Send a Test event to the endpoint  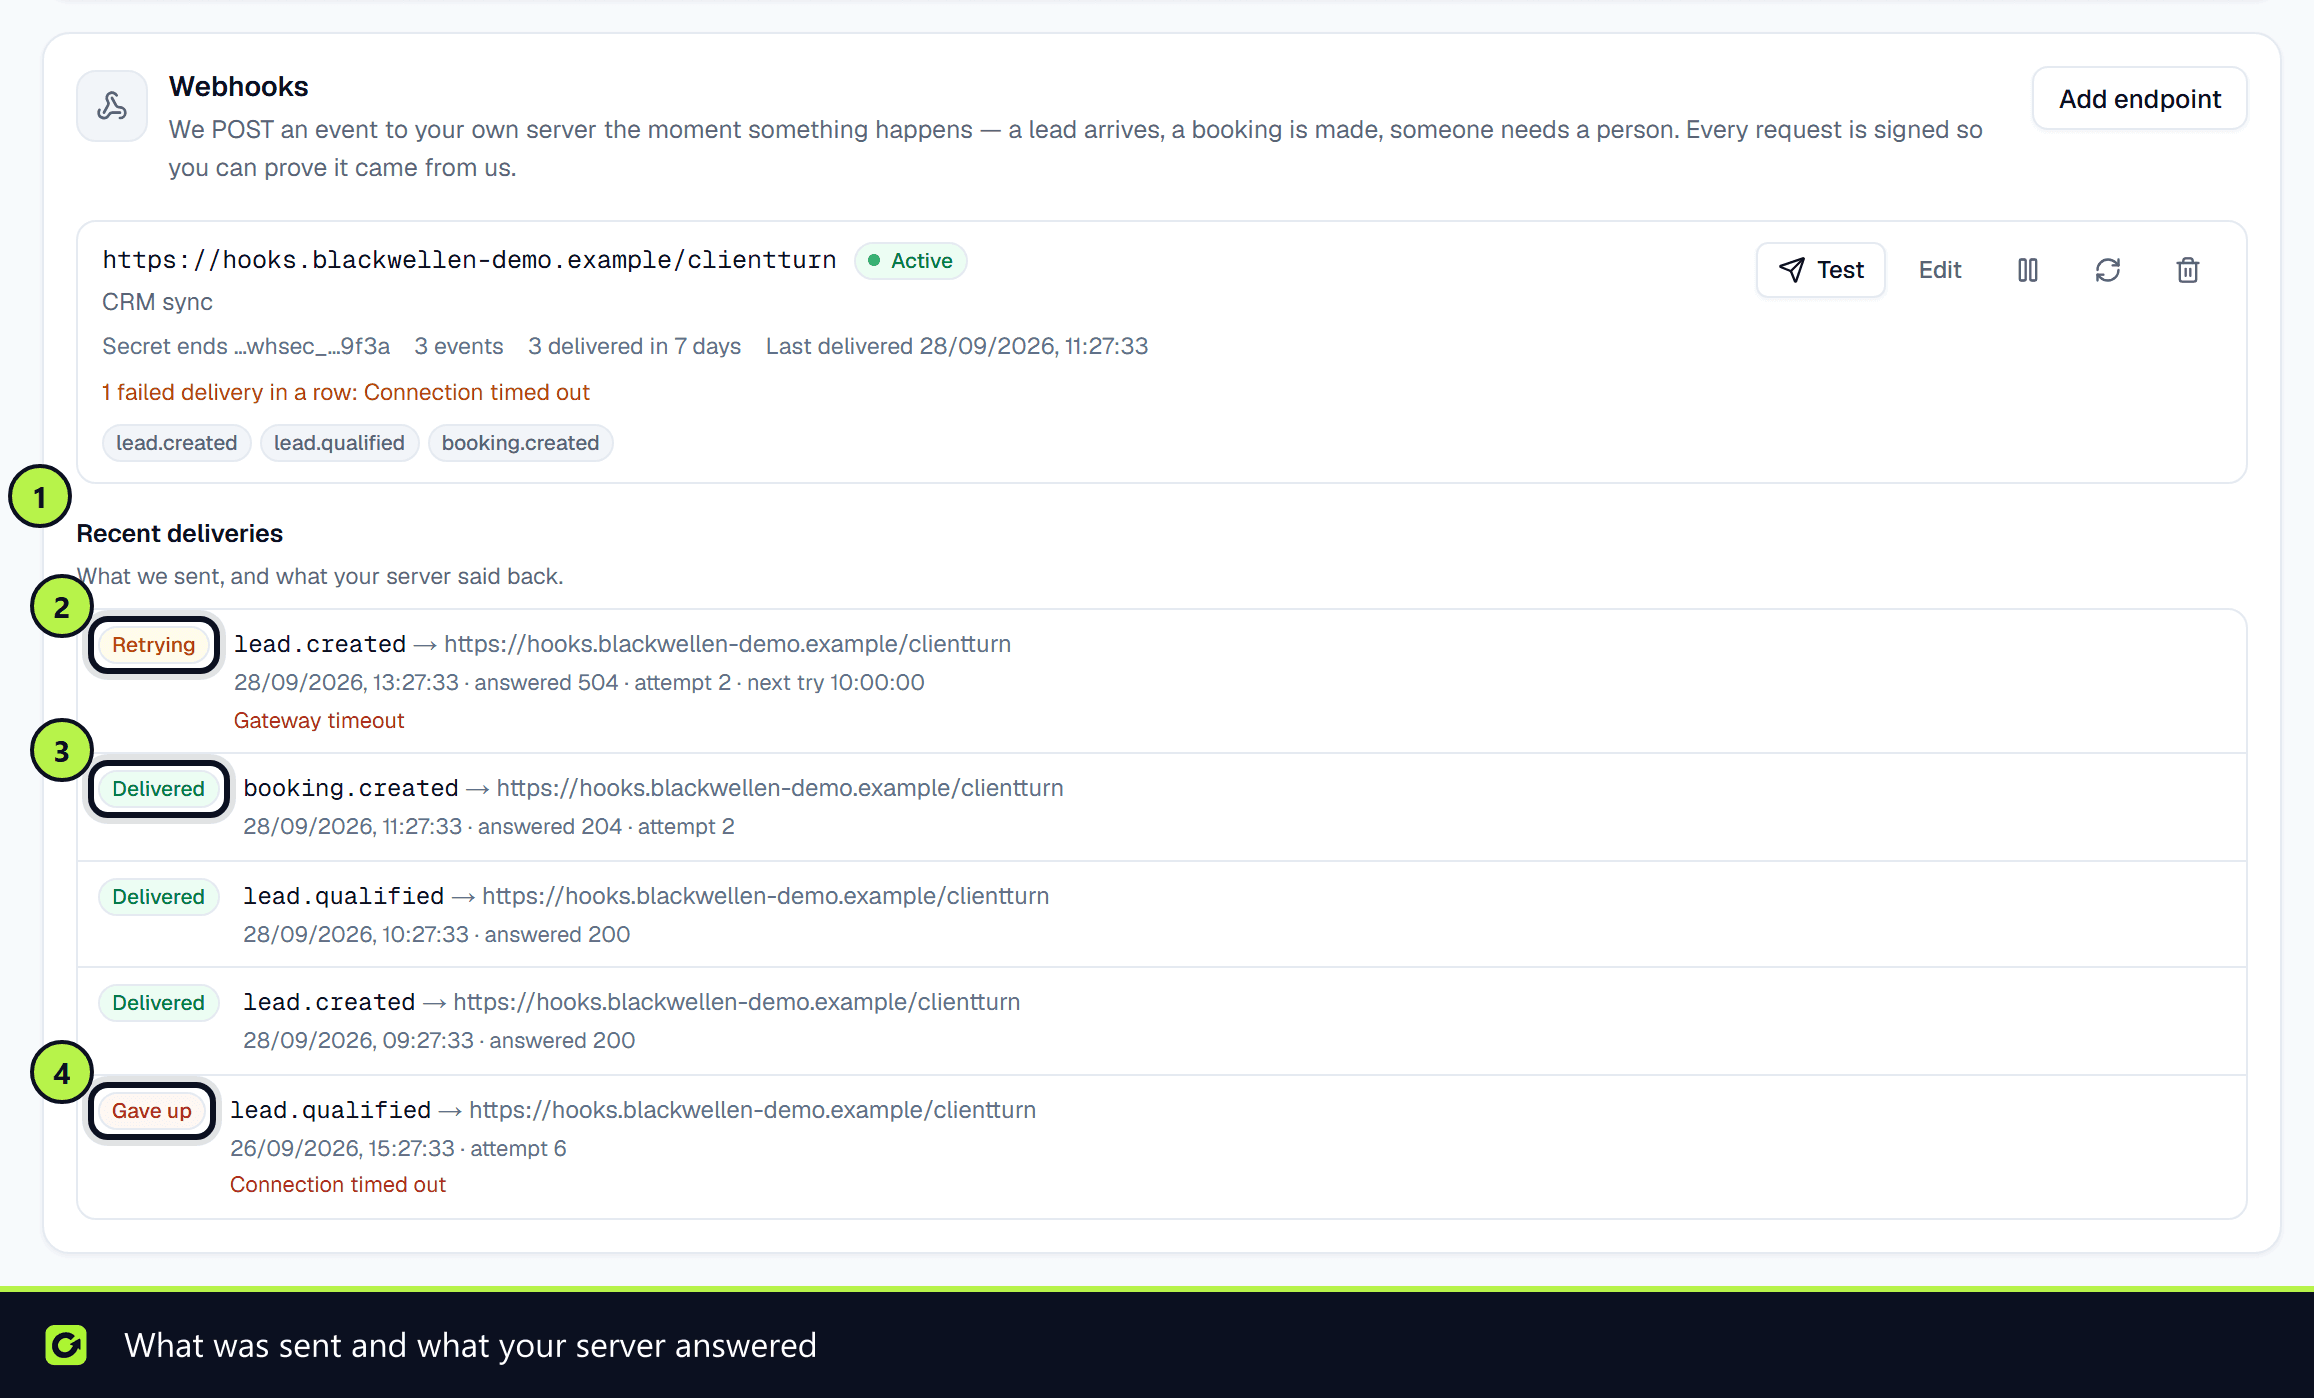click(x=1821, y=270)
